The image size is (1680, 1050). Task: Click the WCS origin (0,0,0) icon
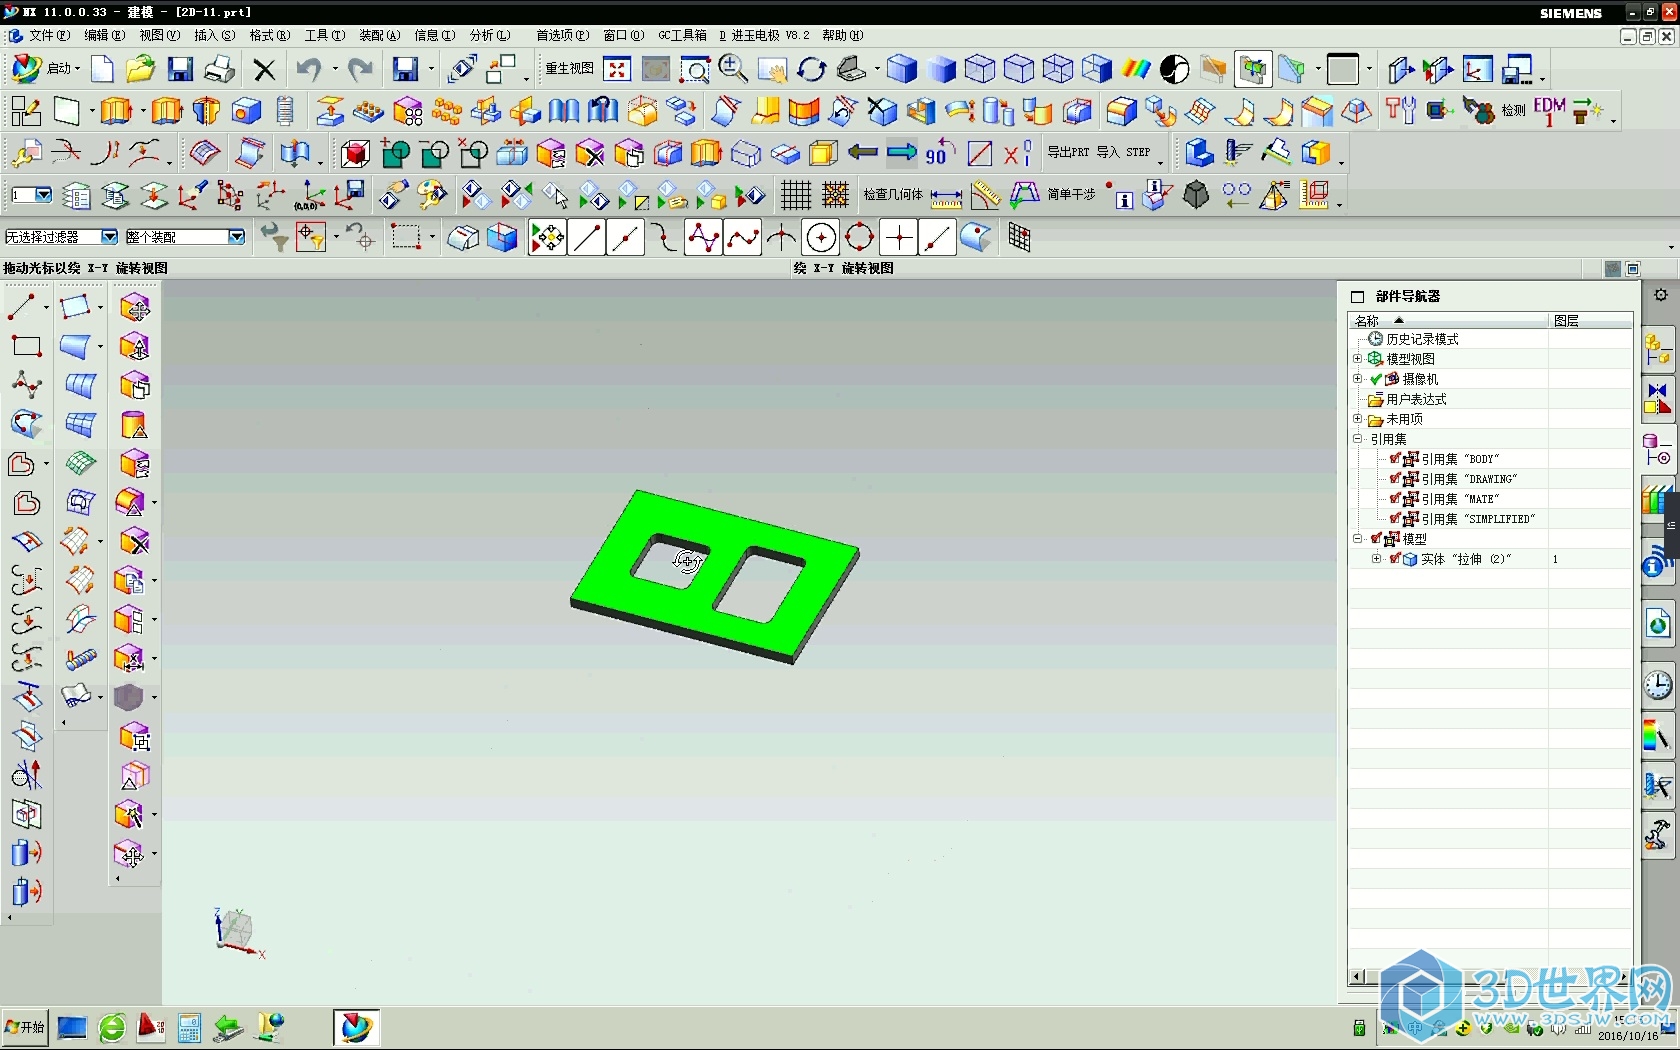pos(311,195)
